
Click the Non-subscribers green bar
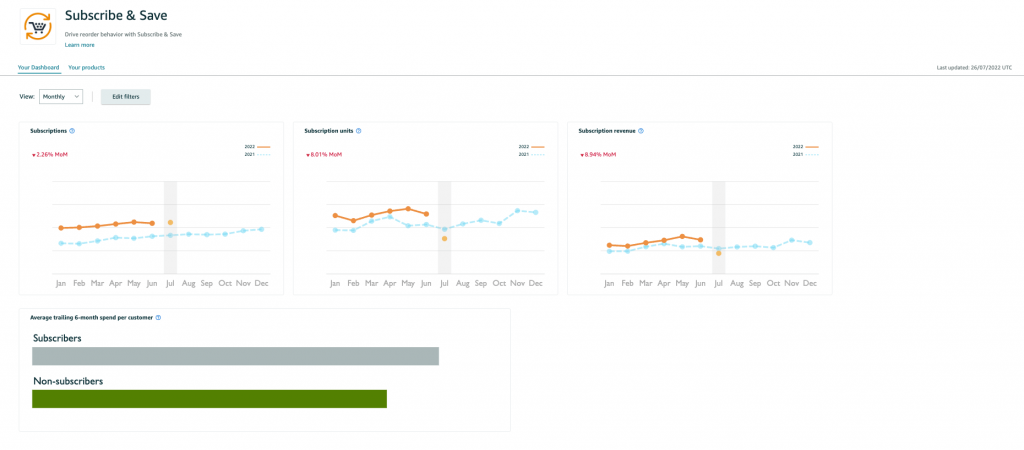coord(209,399)
